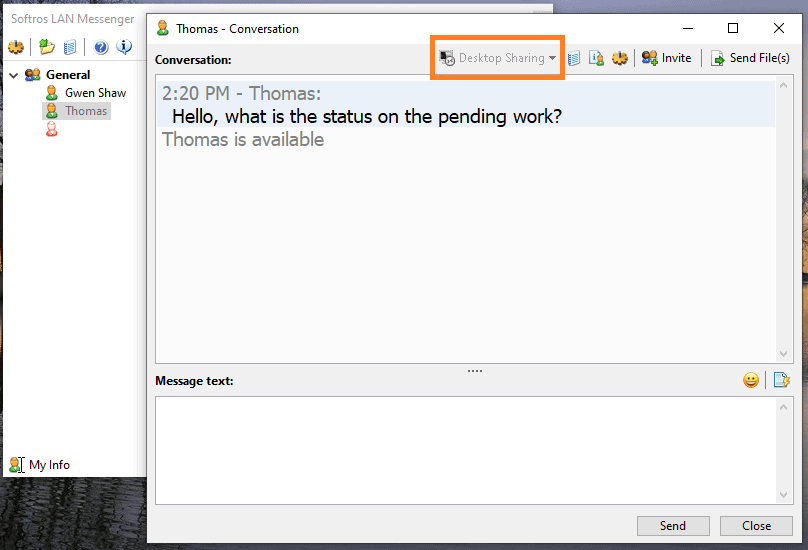Open settings gear in Conversation toolbar

[619, 58]
